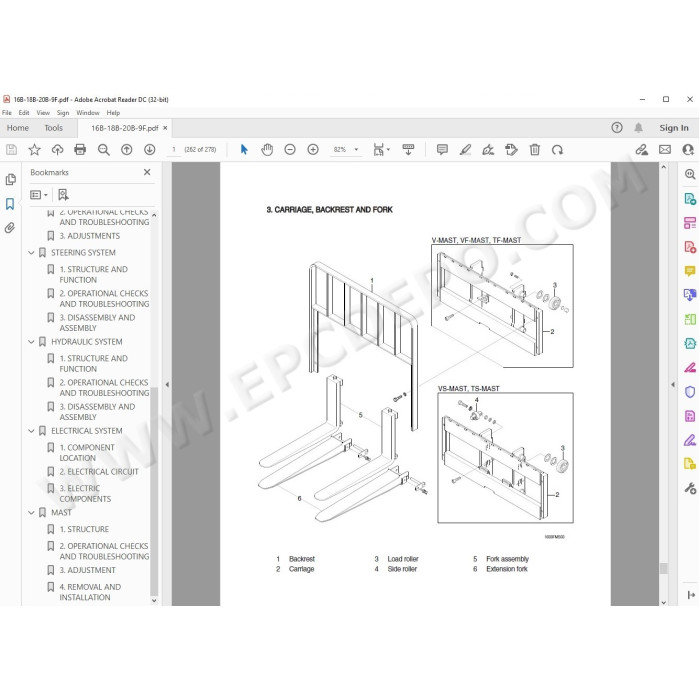
Task: Select the arrow Selection tool
Action: (x=244, y=150)
